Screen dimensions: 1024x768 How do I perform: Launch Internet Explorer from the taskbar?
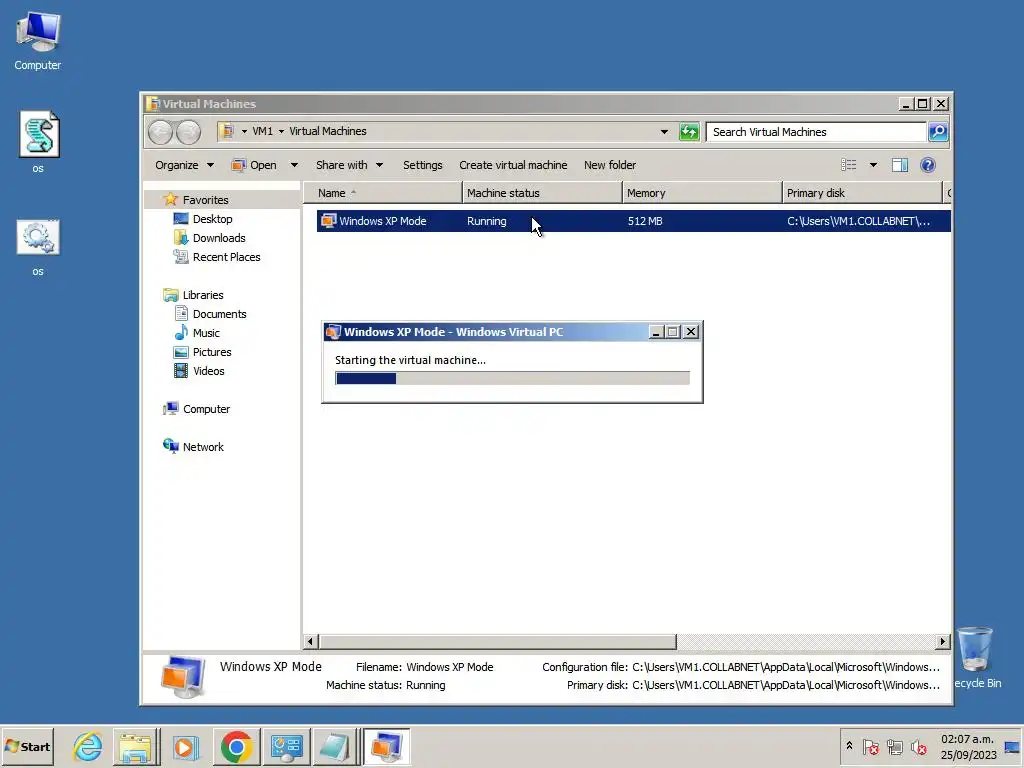[x=88, y=746]
